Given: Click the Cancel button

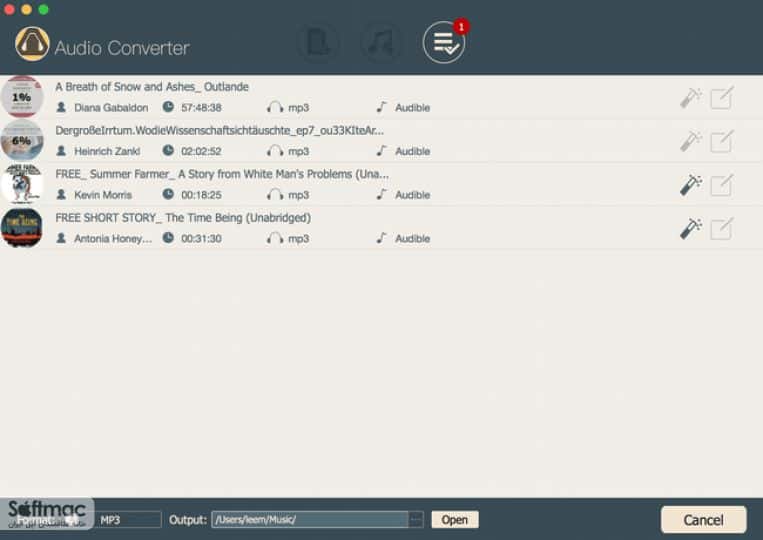Looking at the screenshot, I should 703,520.
